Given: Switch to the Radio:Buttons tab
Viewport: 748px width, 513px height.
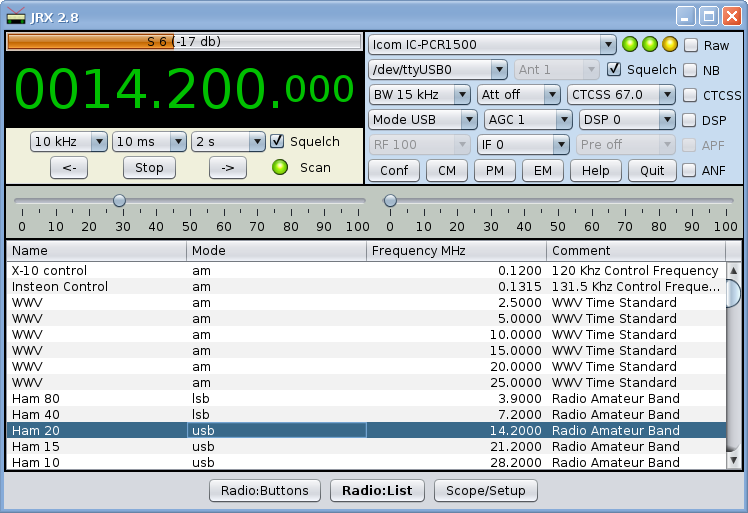Looking at the screenshot, I should point(265,491).
